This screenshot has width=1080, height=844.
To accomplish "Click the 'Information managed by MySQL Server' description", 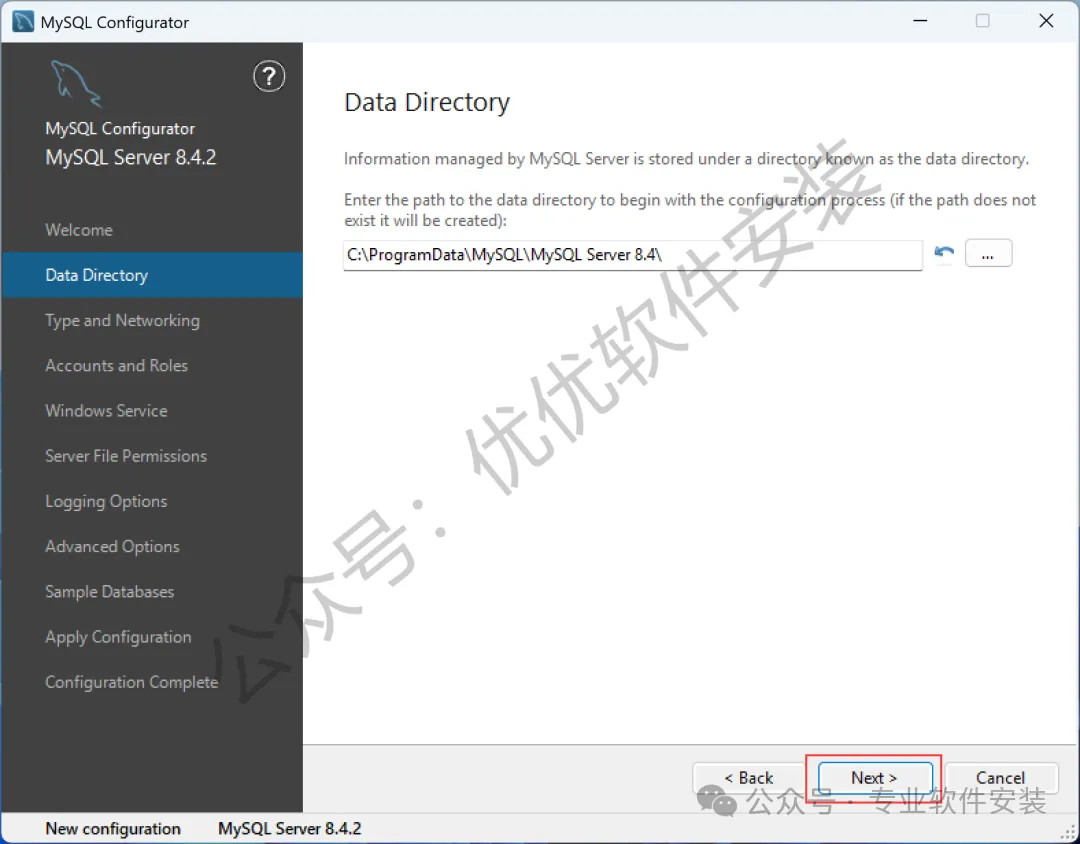I will click(x=686, y=159).
